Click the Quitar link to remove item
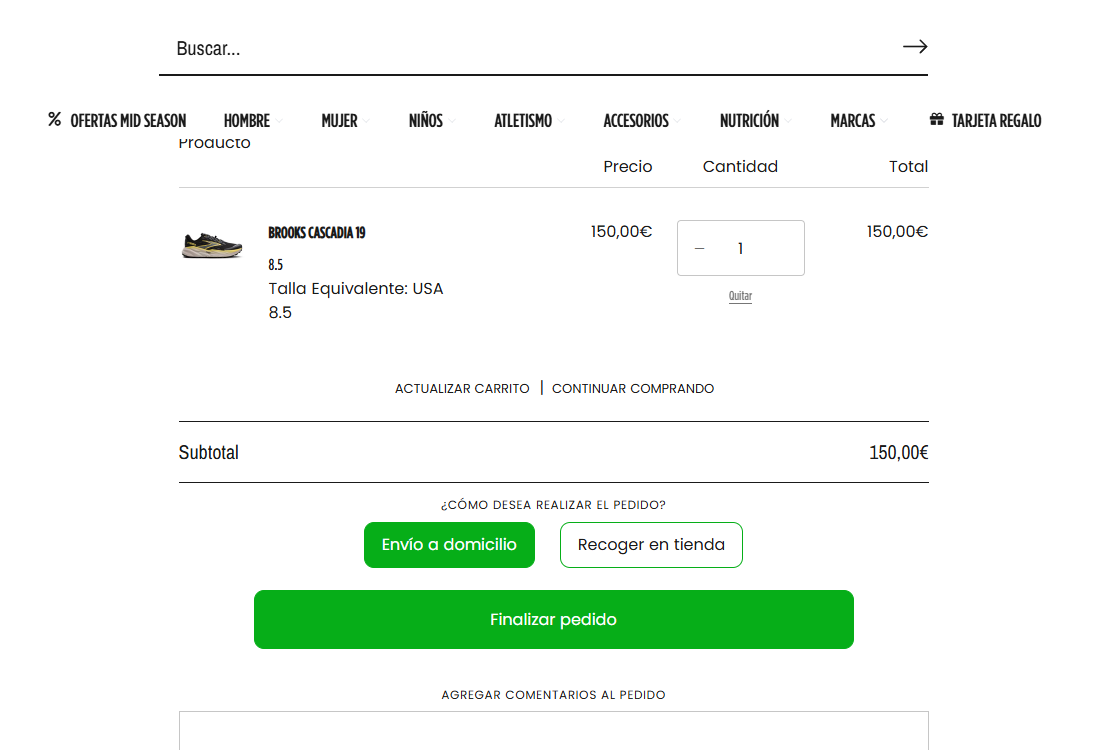This screenshot has height=750, width=1098. [x=740, y=296]
